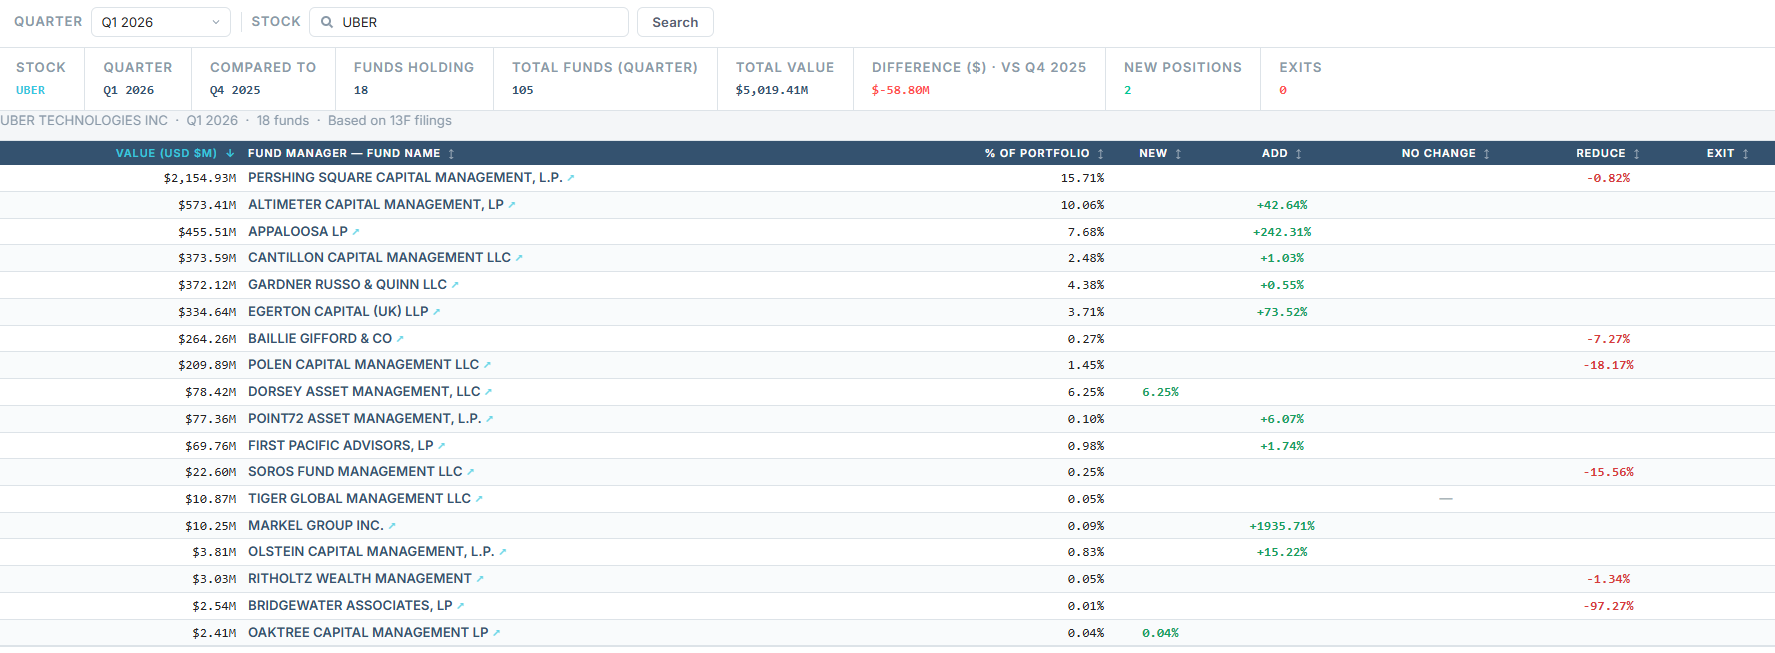Viewport: 1775px width, 653px height.
Task: Sort by the New column
Action: click(1160, 153)
